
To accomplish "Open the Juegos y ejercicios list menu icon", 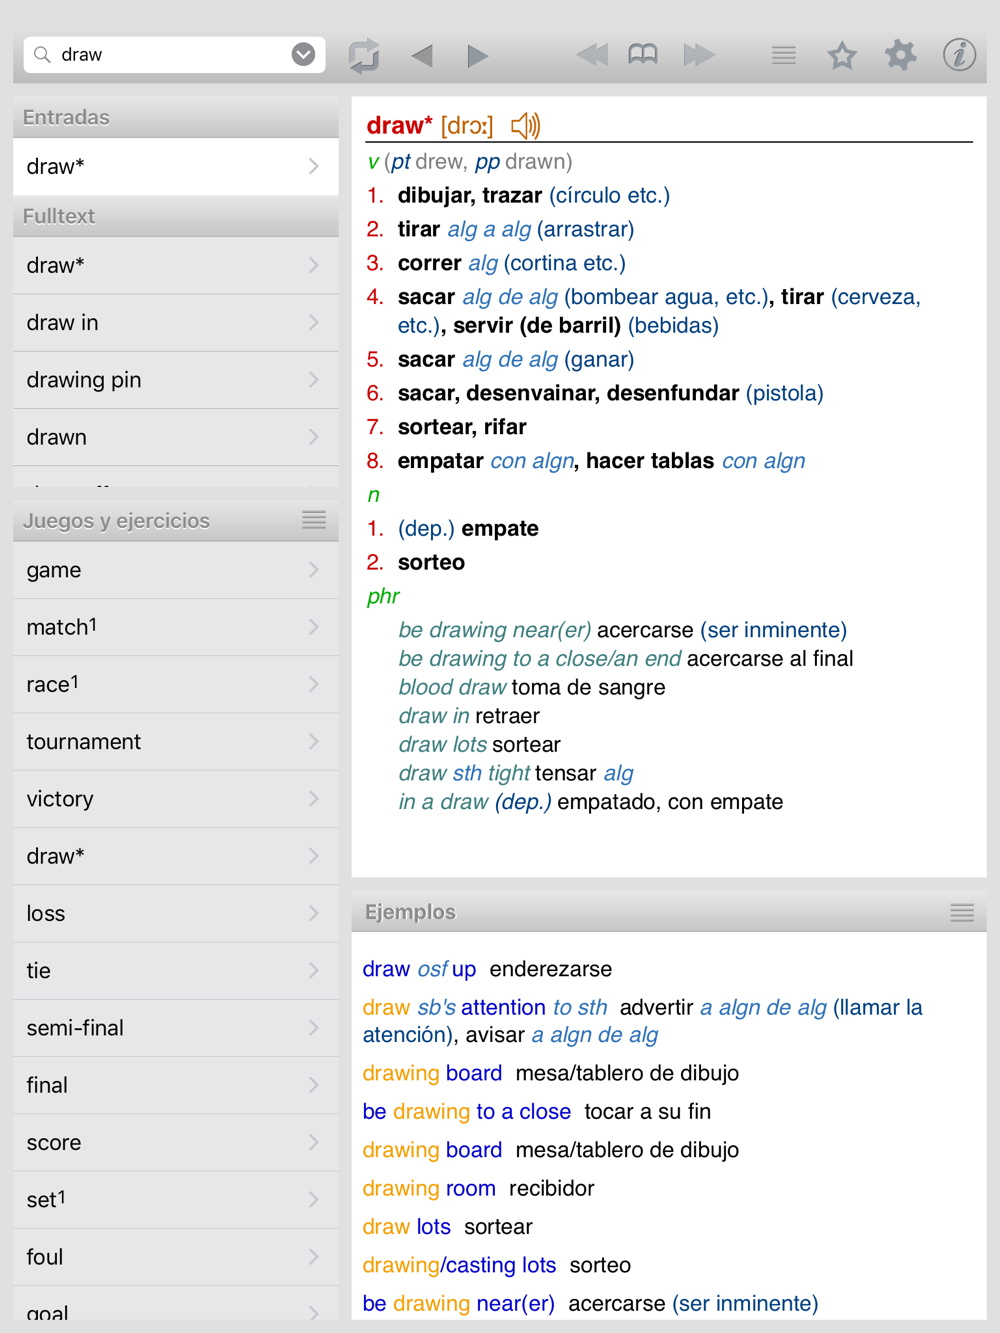I will [x=314, y=520].
